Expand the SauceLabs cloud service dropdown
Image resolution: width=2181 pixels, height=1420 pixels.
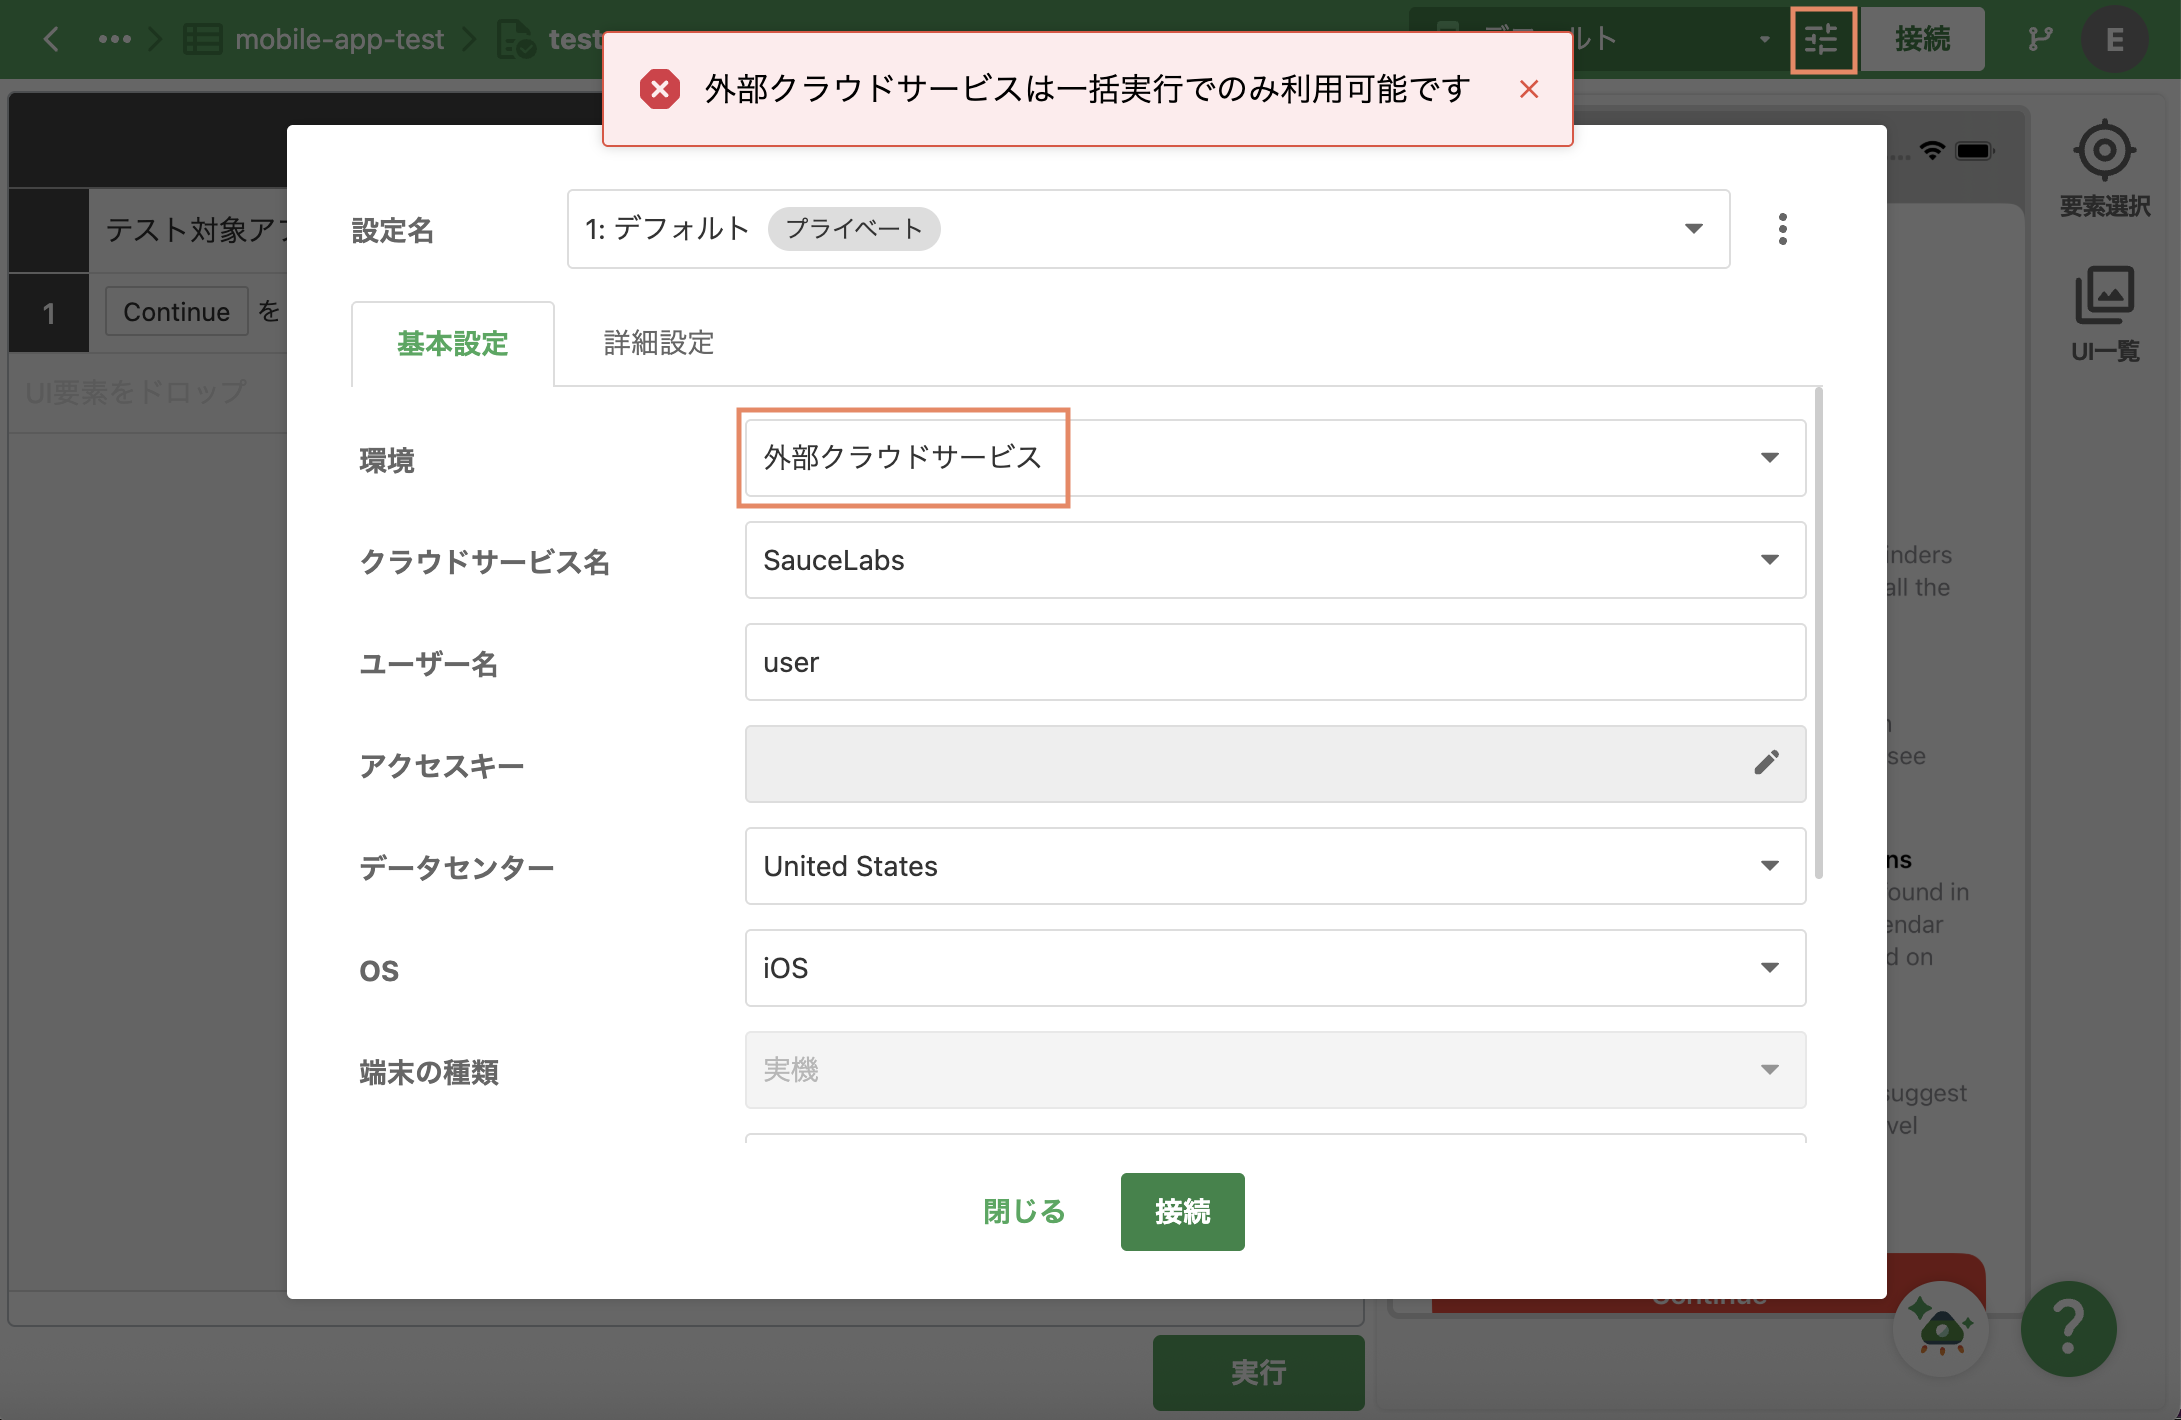tap(1275, 560)
